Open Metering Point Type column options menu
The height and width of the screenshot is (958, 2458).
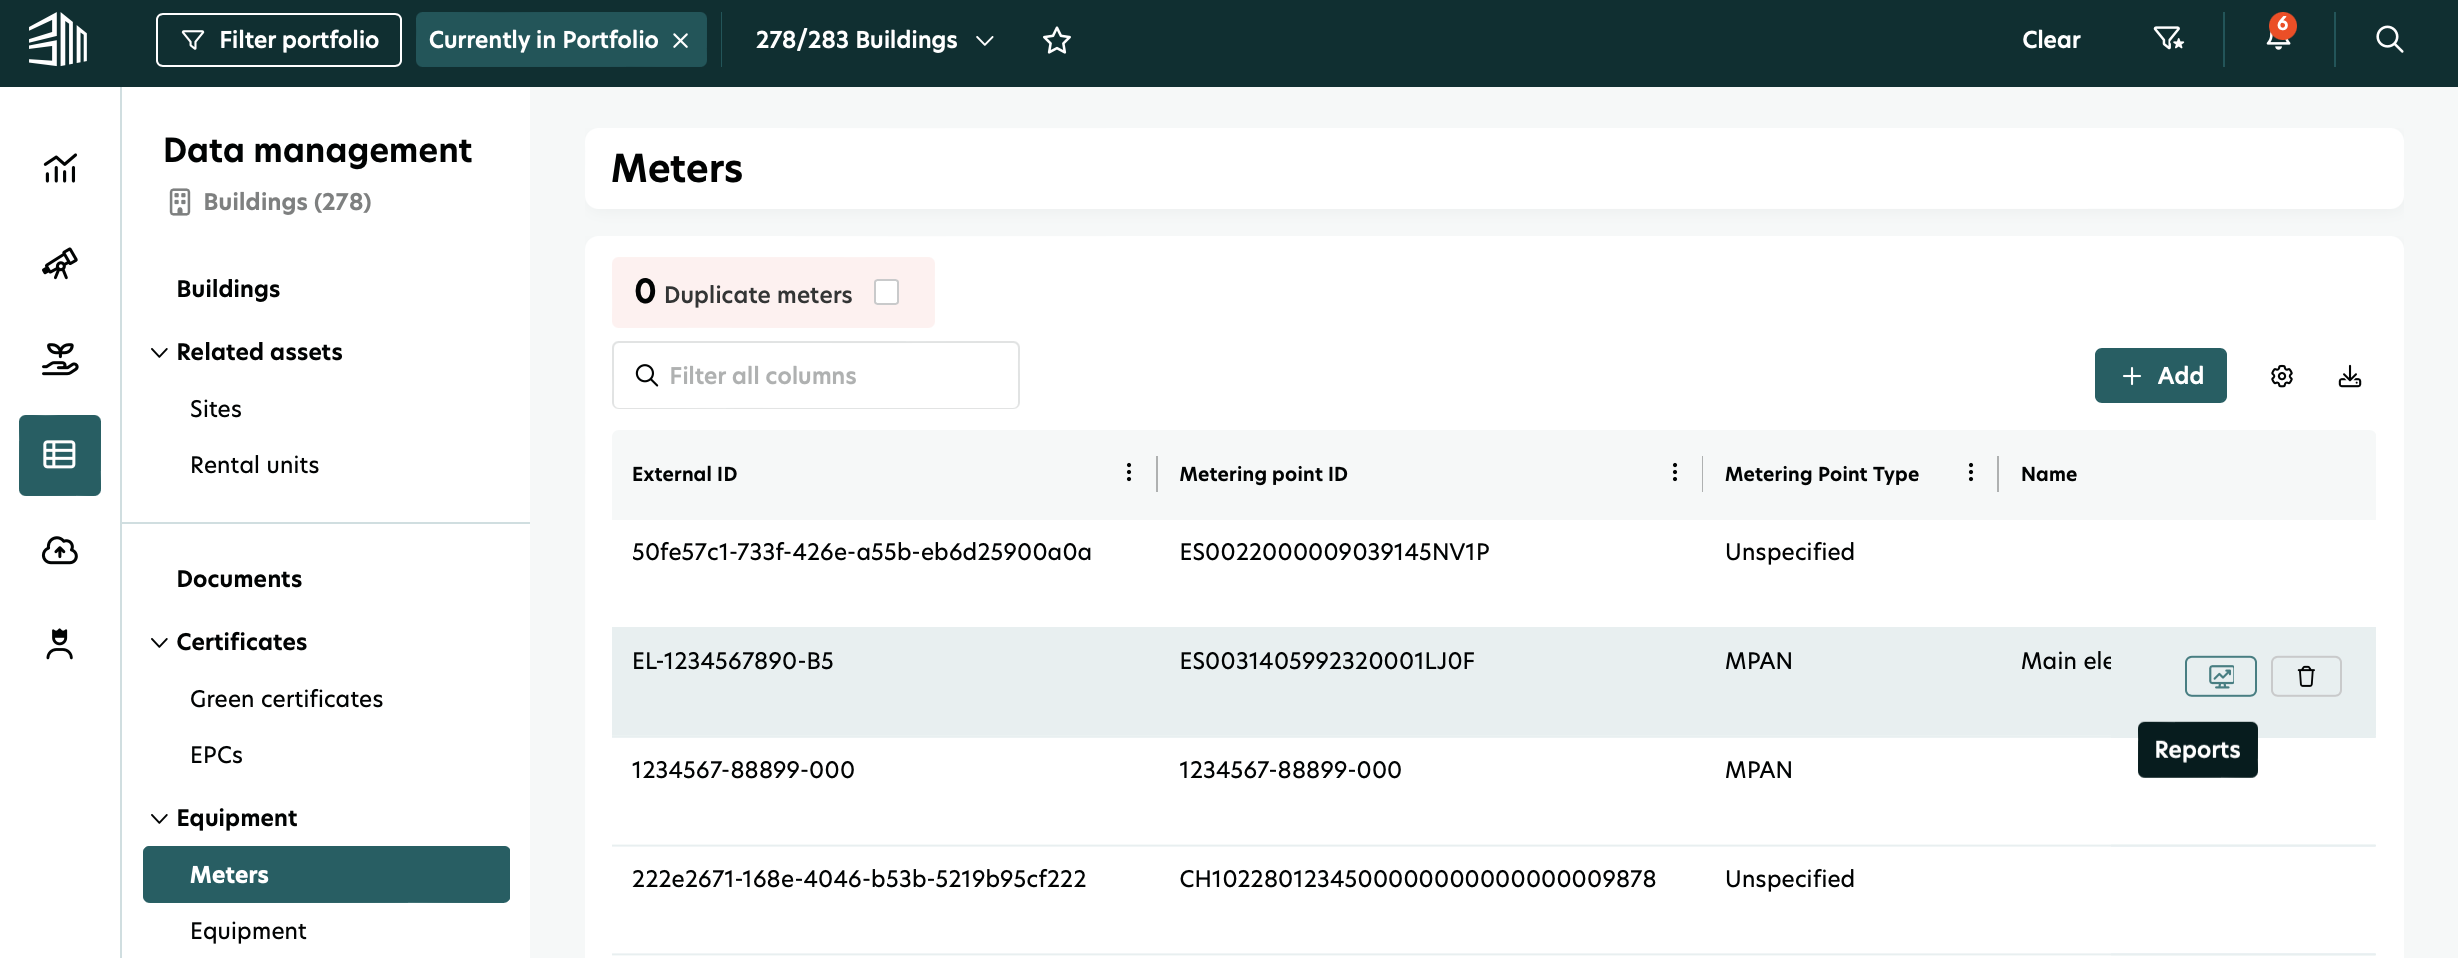click(1971, 473)
